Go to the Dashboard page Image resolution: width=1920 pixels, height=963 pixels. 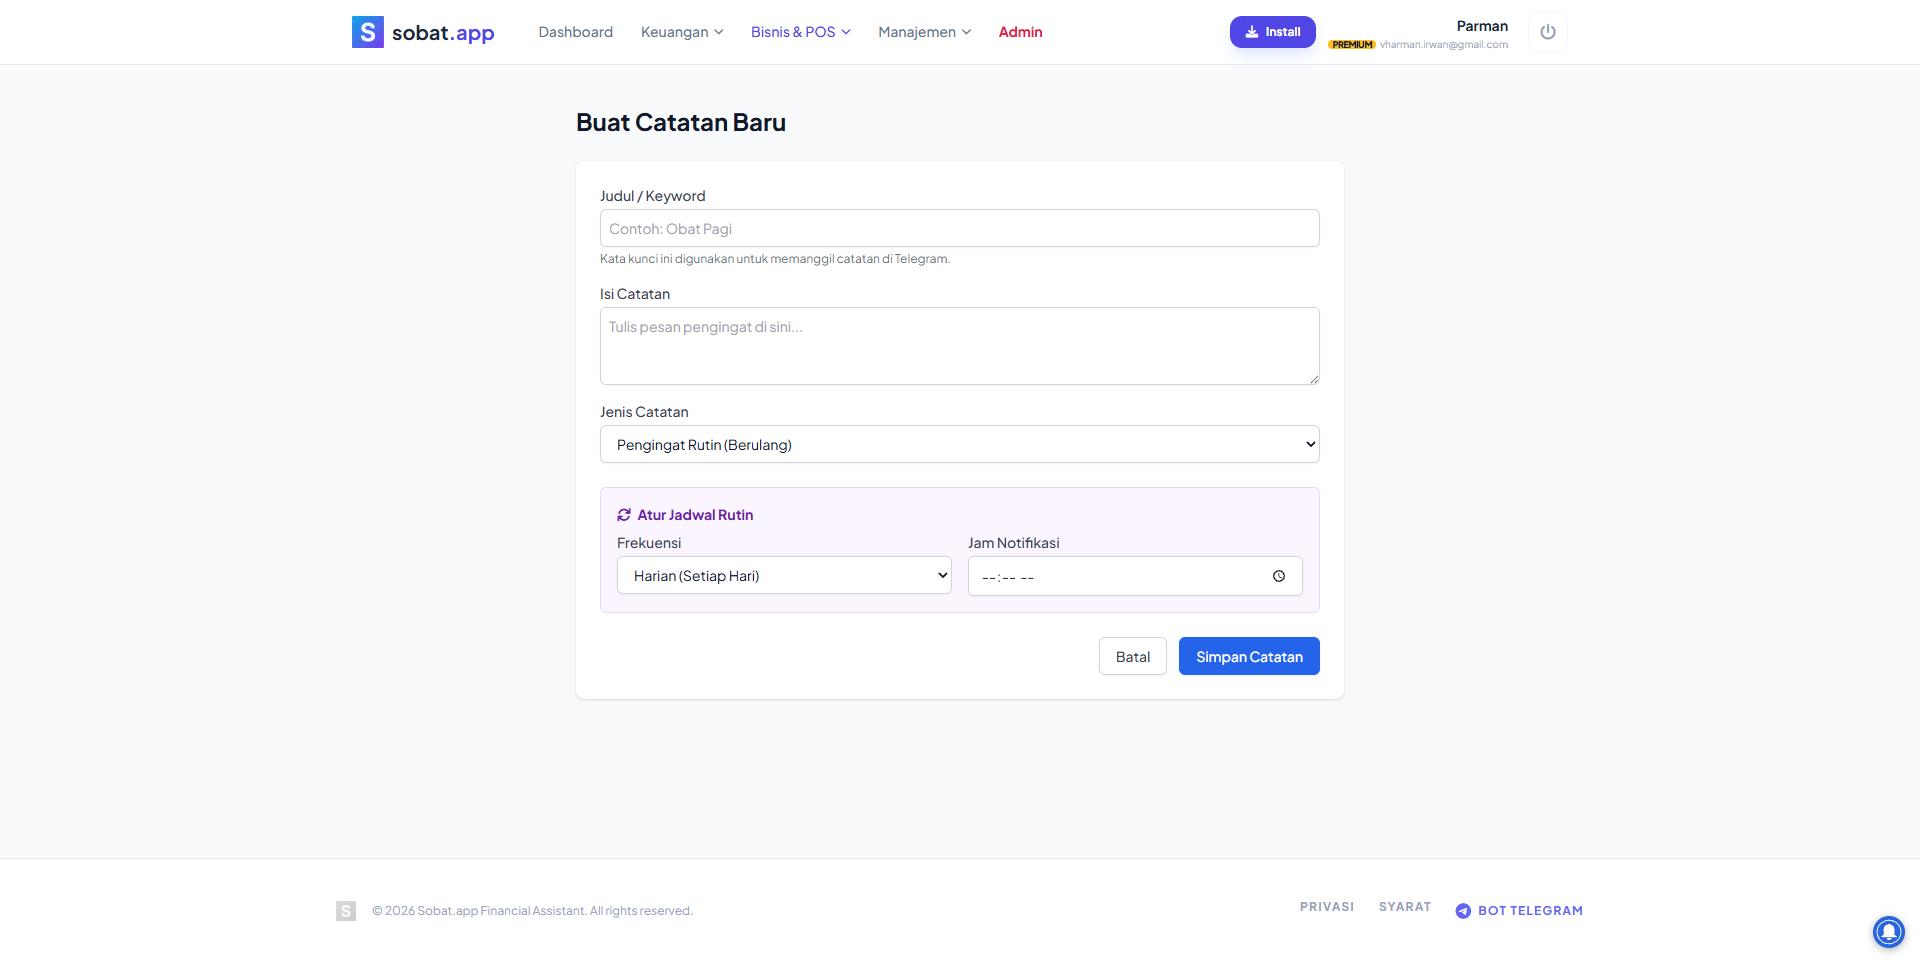(x=576, y=32)
